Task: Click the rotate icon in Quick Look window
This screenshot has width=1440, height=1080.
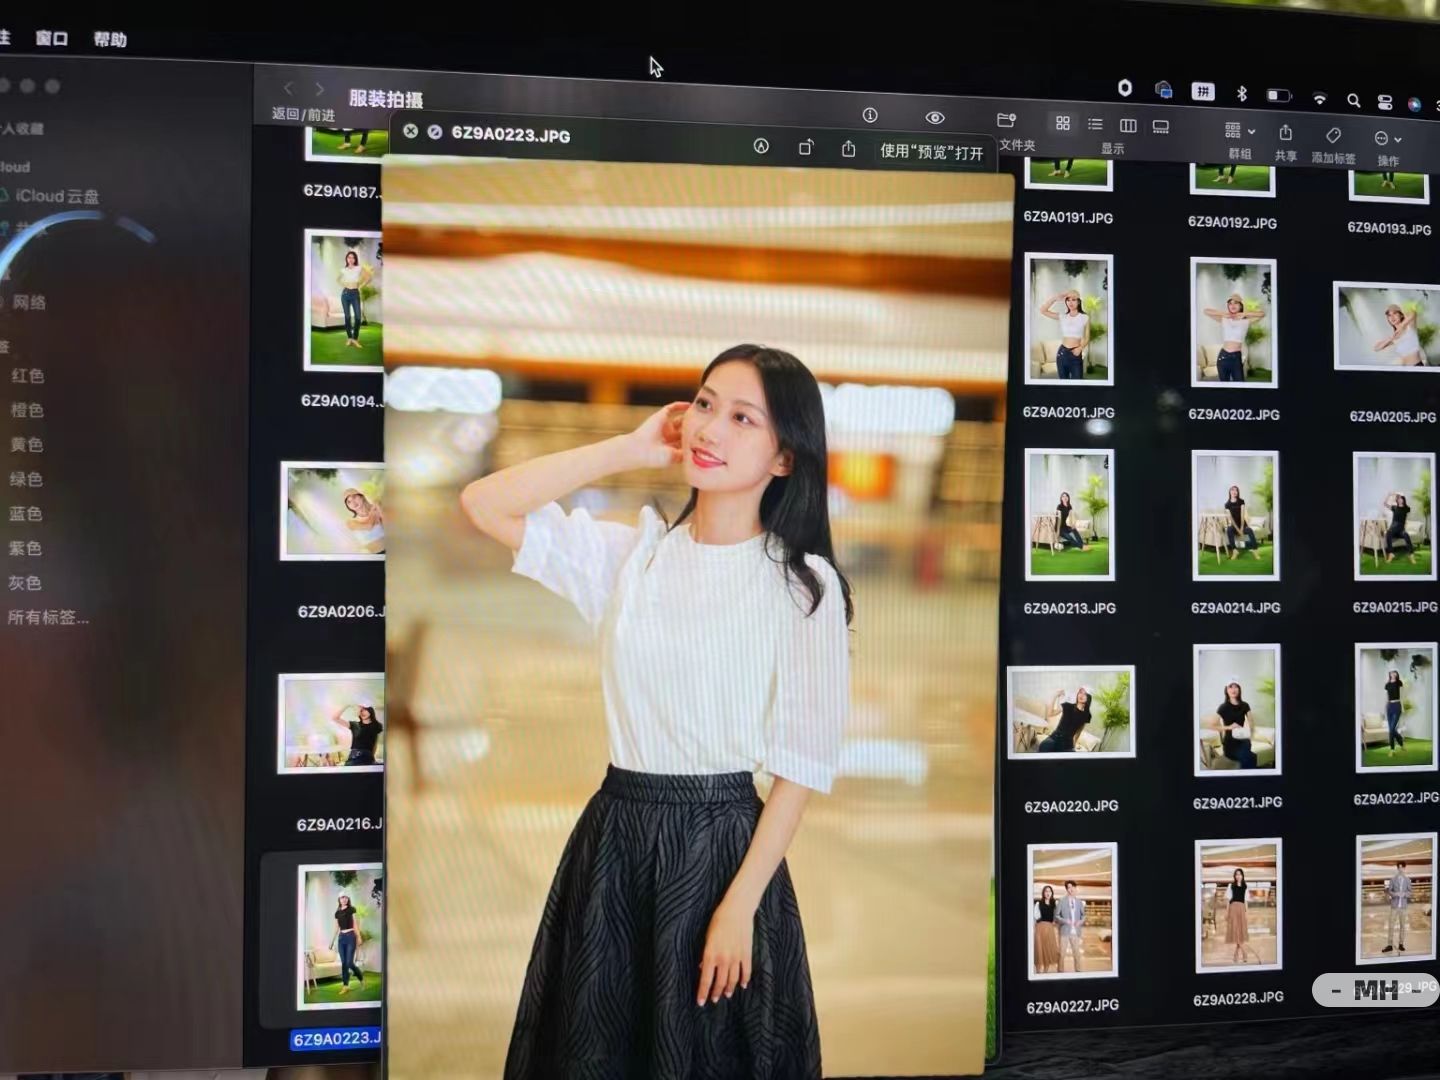Action: [x=806, y=147]
